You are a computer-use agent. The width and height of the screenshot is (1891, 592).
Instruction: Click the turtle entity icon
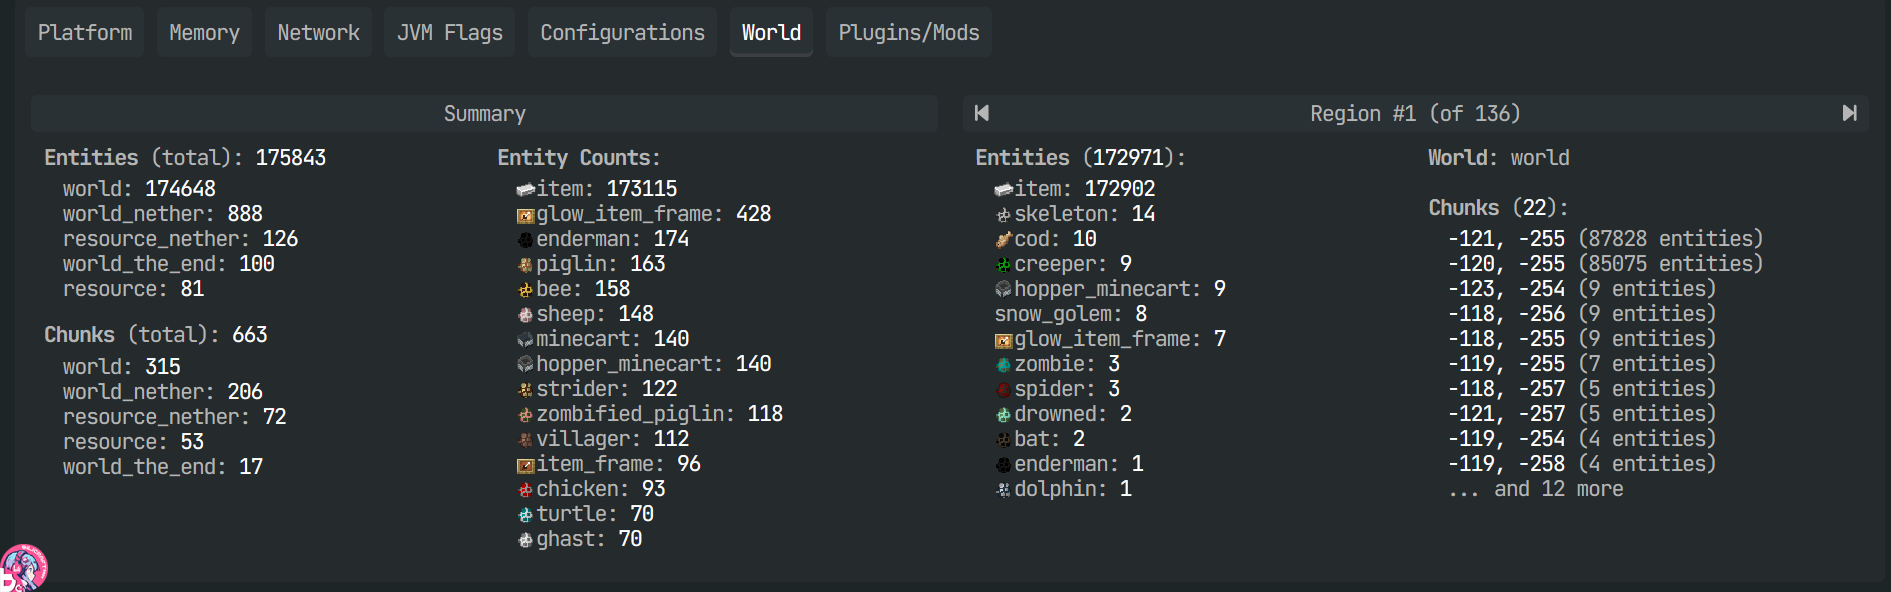[525, 515]
